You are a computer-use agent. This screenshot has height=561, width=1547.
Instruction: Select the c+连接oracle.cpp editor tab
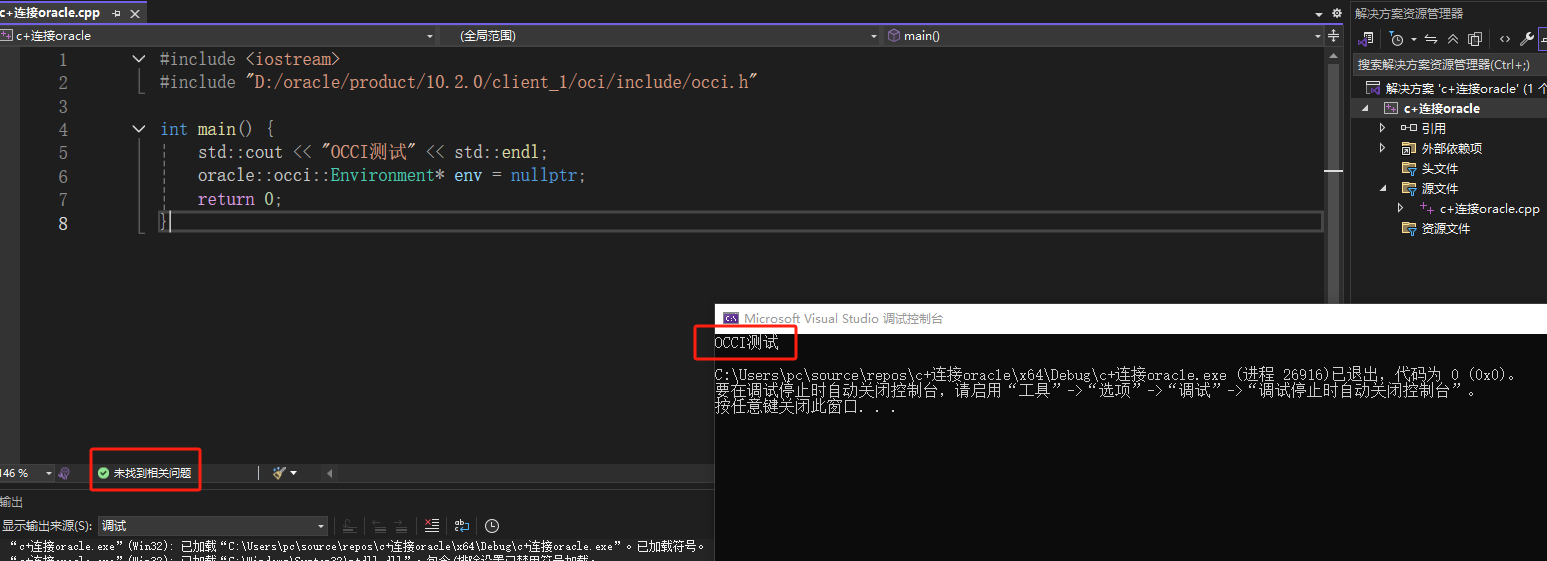52,13
